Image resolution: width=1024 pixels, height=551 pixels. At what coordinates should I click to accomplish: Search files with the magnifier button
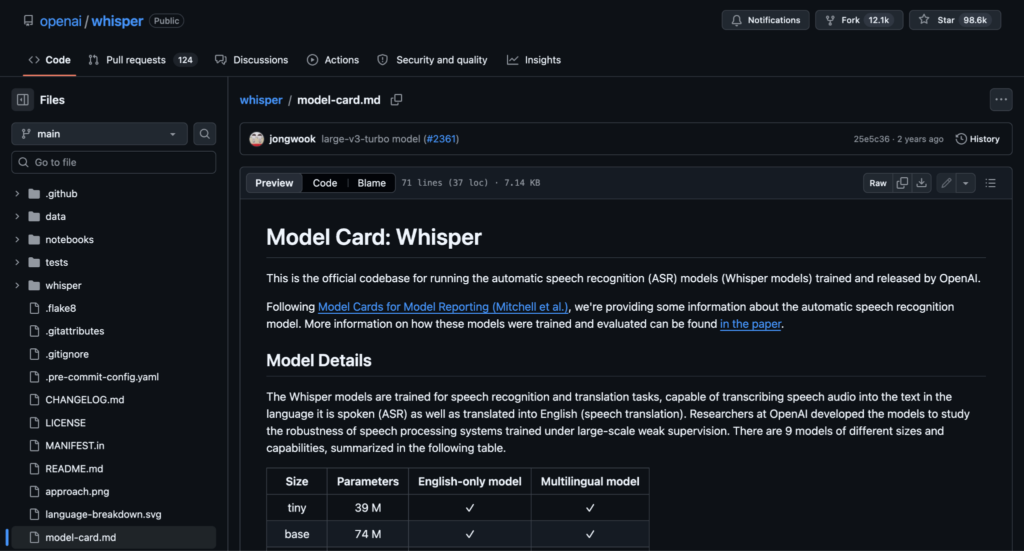204,134
